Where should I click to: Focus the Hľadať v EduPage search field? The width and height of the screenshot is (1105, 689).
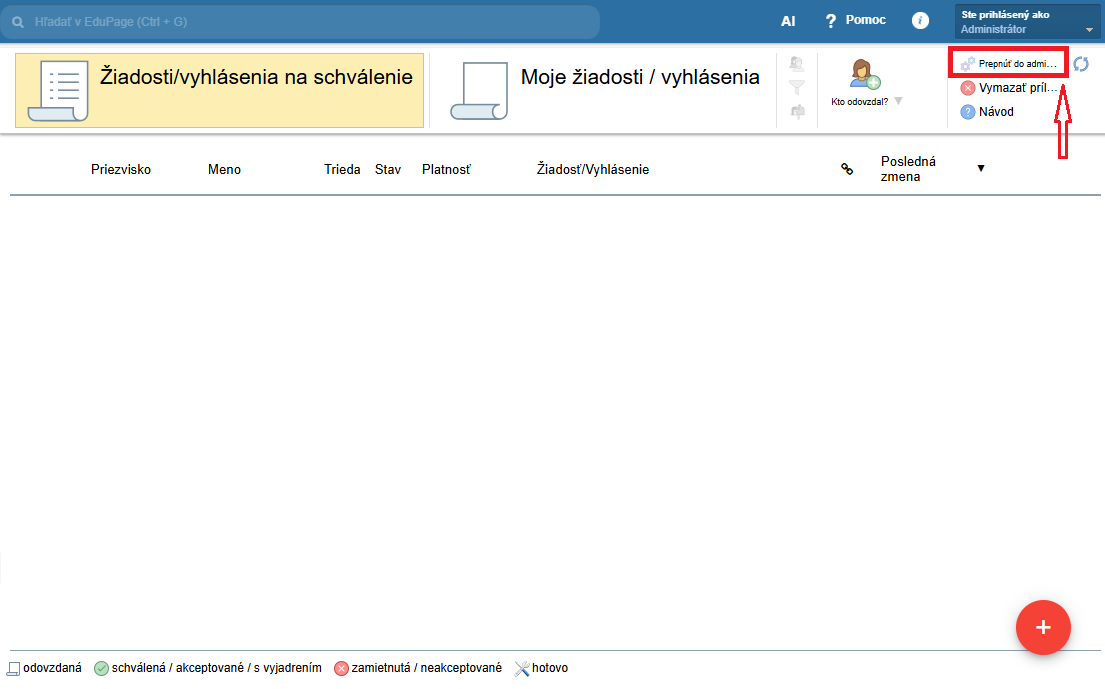click(x=300, y=22)
